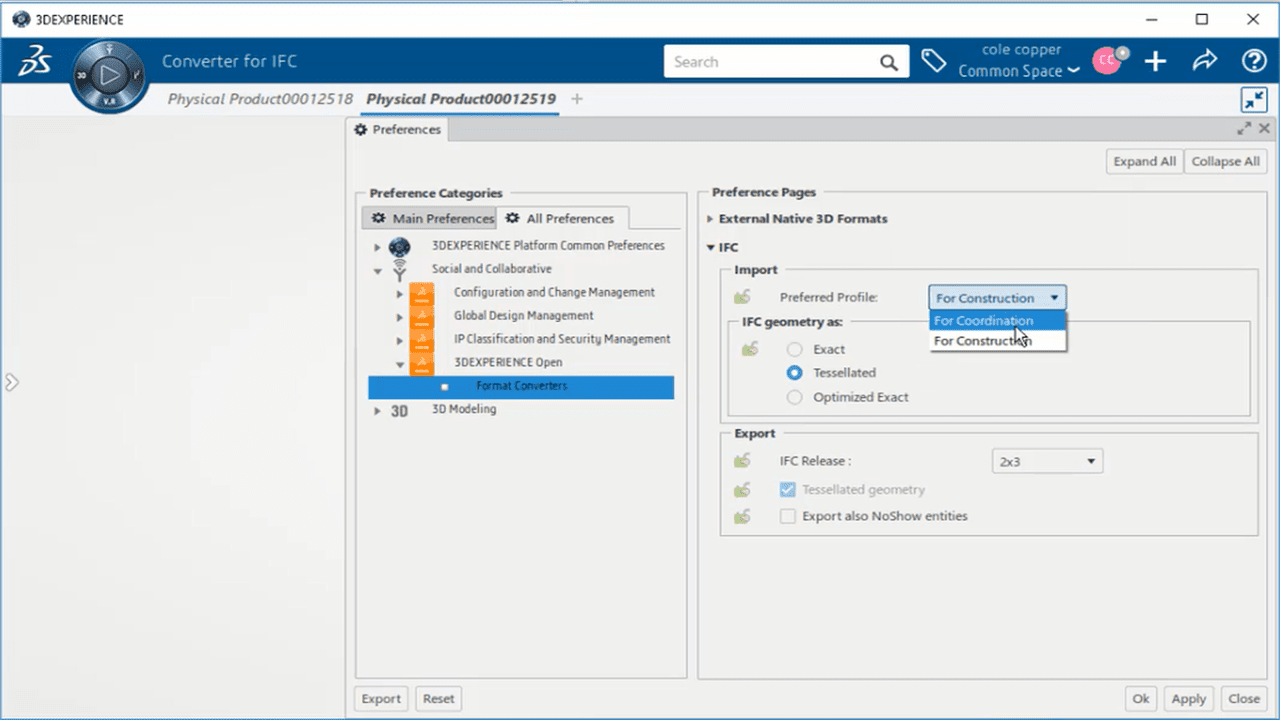This screenshot has width=1280, height=720.
Task: Click the orange Configuration and Change Management icon
Action: (422, 293)
